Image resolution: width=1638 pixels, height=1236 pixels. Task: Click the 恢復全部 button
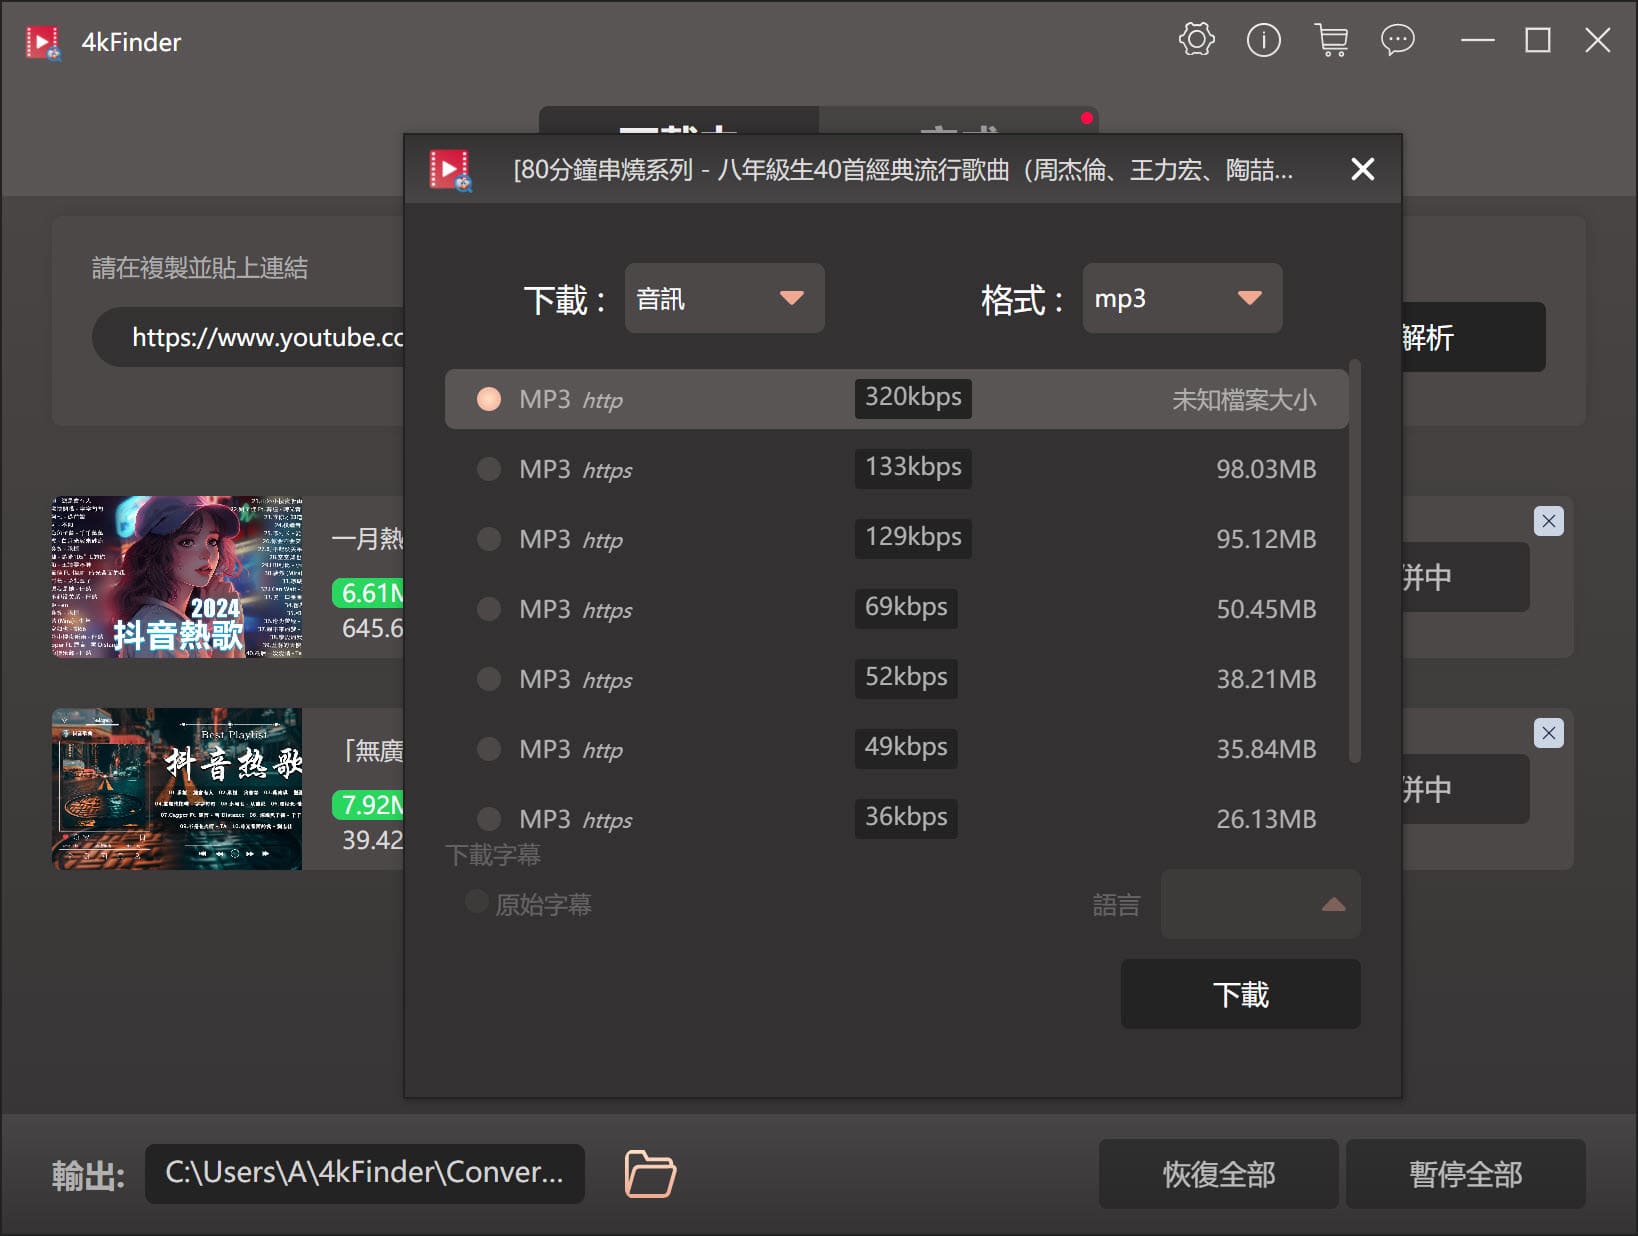[1218, 1174]
